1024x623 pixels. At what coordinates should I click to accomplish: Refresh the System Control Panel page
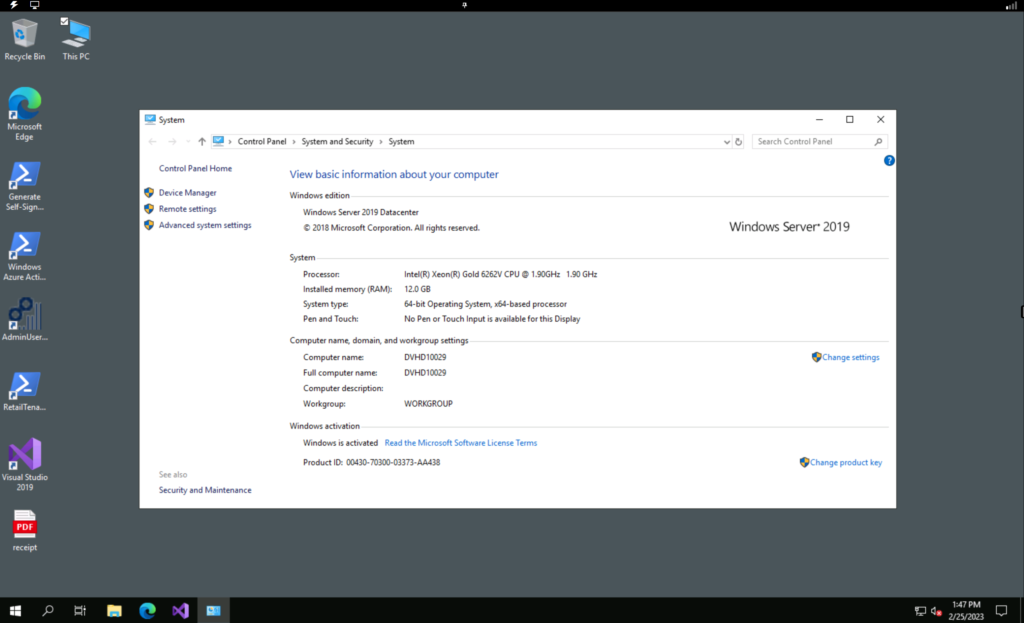739,142
